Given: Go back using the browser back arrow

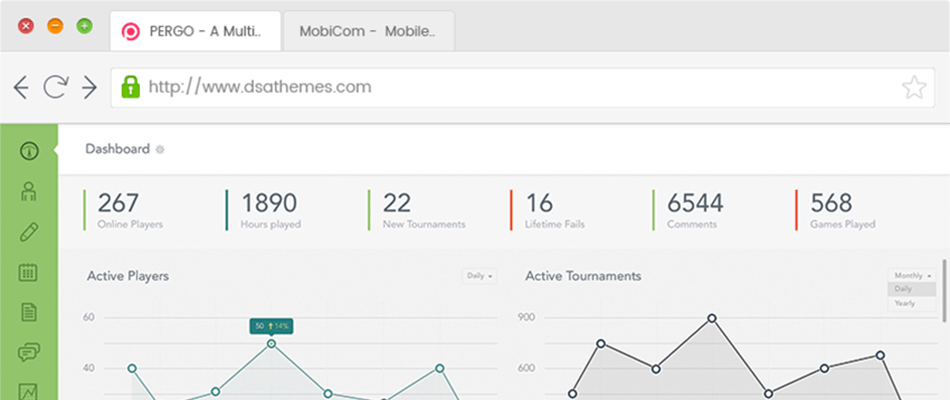Looking at the screenshot, I should tap(21, 87).
